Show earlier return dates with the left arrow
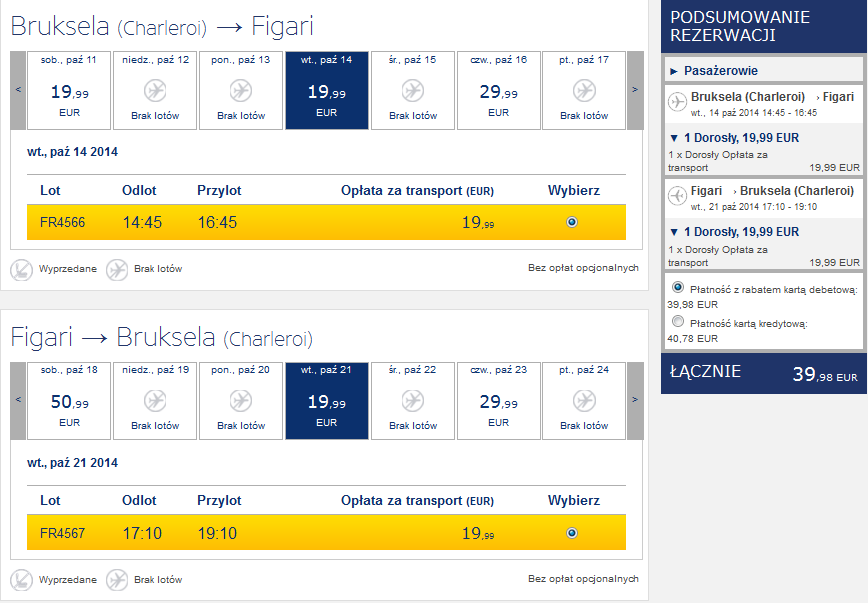 [x=18, y=401]
